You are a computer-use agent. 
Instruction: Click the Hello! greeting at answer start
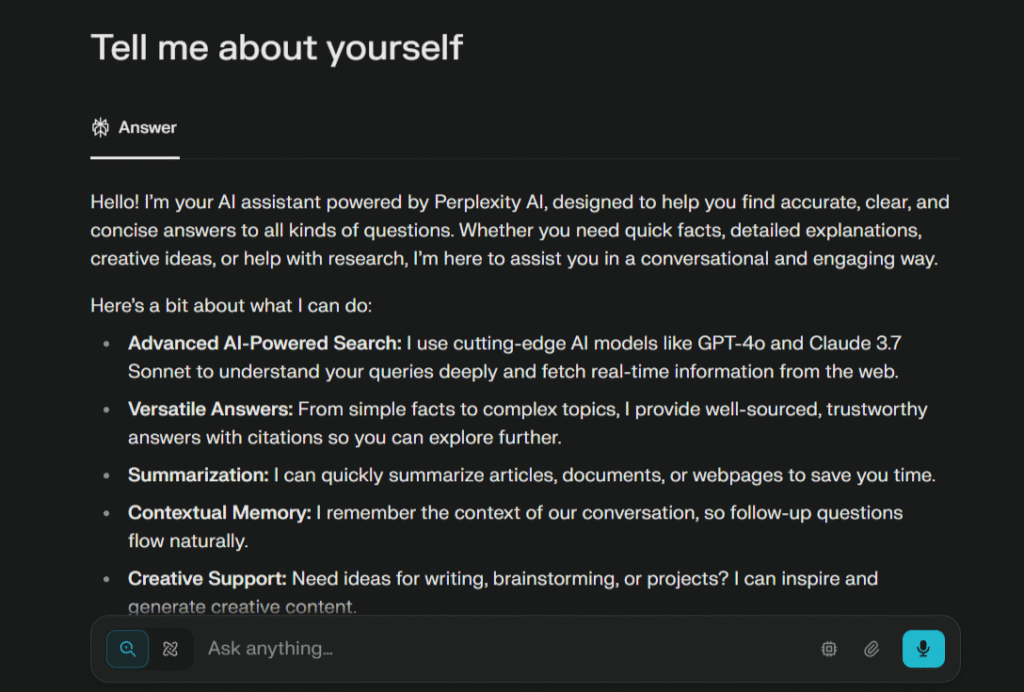click(115, 202)
